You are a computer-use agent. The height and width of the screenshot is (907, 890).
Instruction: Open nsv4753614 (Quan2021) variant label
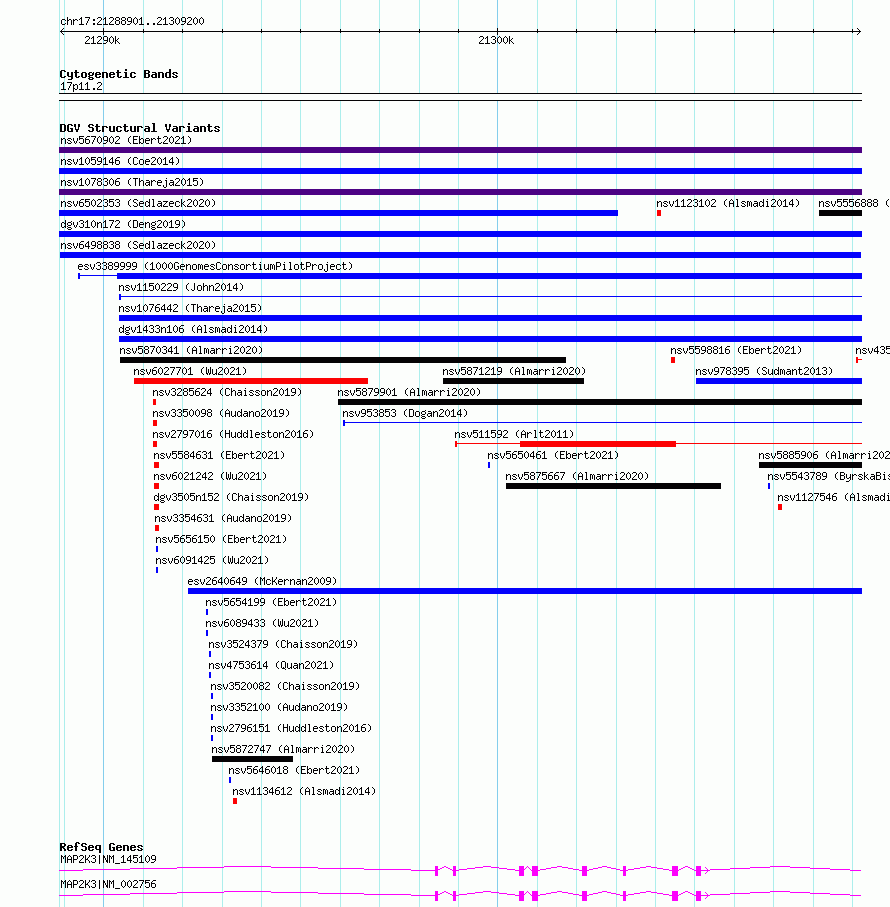pos(271,665)
